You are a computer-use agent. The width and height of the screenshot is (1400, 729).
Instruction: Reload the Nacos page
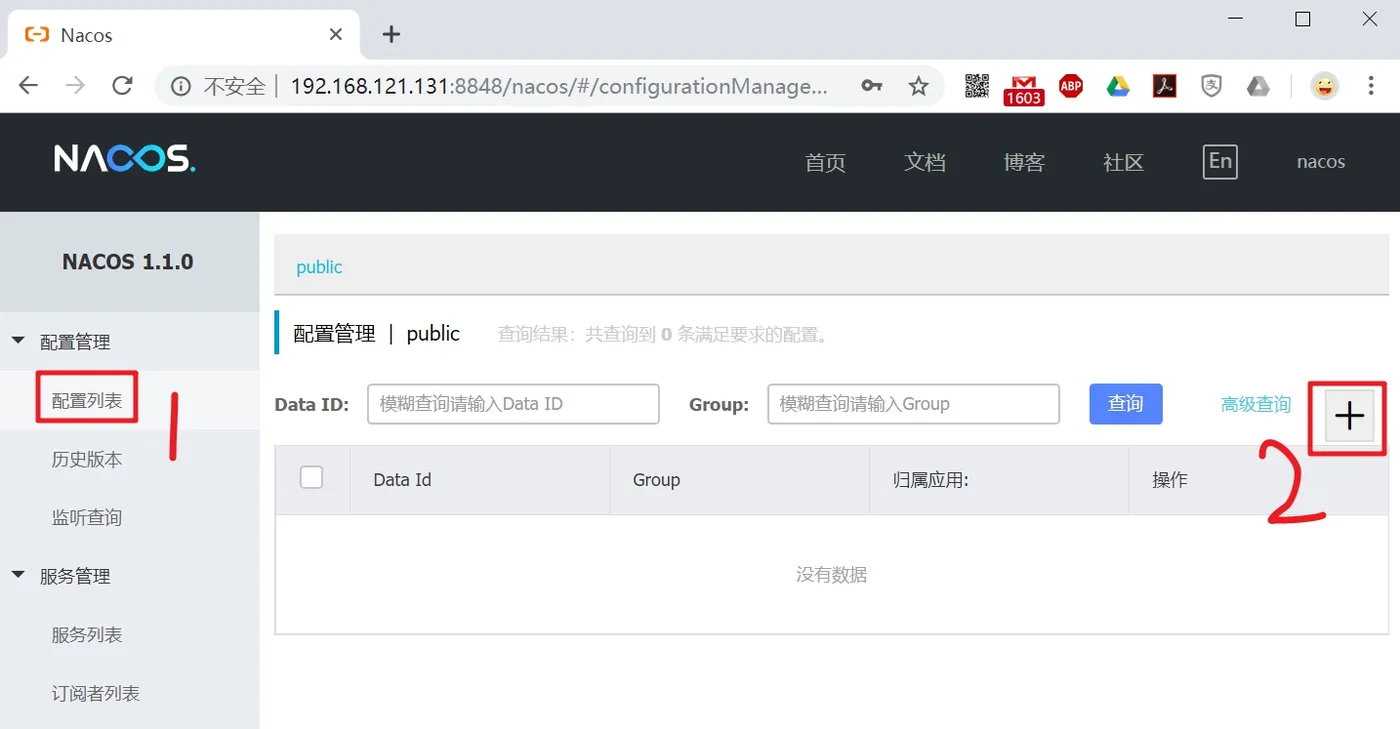pos(122,86)
